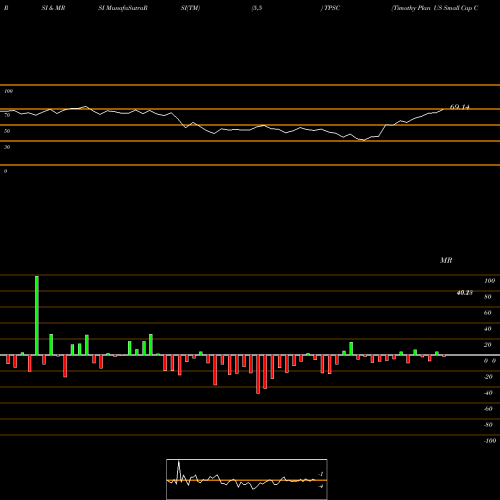Click the 'SI & MR' header label
This screenshot has width=500, height=500.
53,8
